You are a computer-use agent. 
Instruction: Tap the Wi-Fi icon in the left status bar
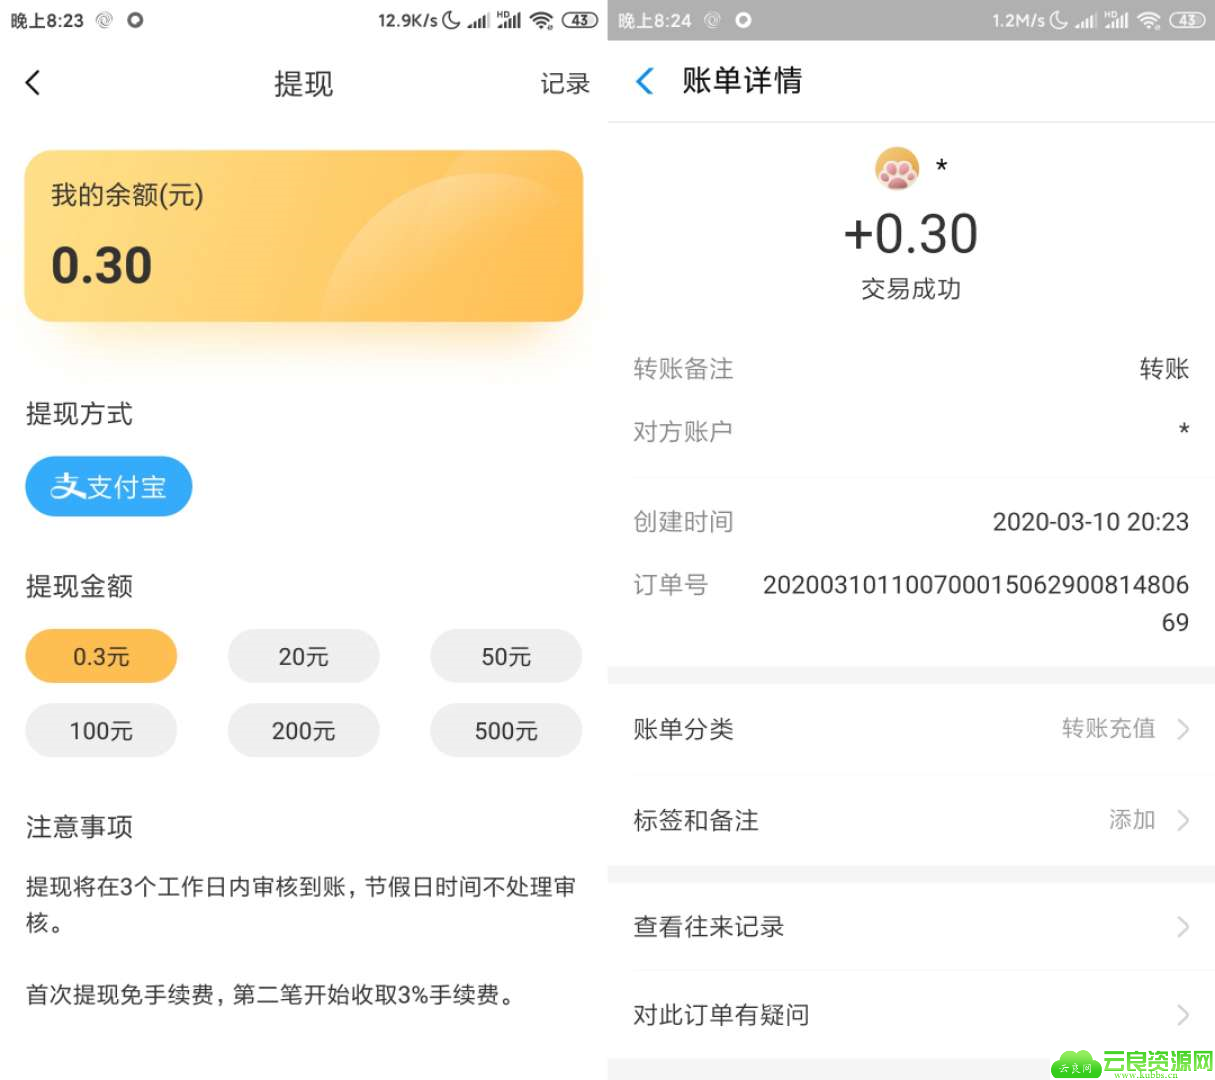point(541,20)
